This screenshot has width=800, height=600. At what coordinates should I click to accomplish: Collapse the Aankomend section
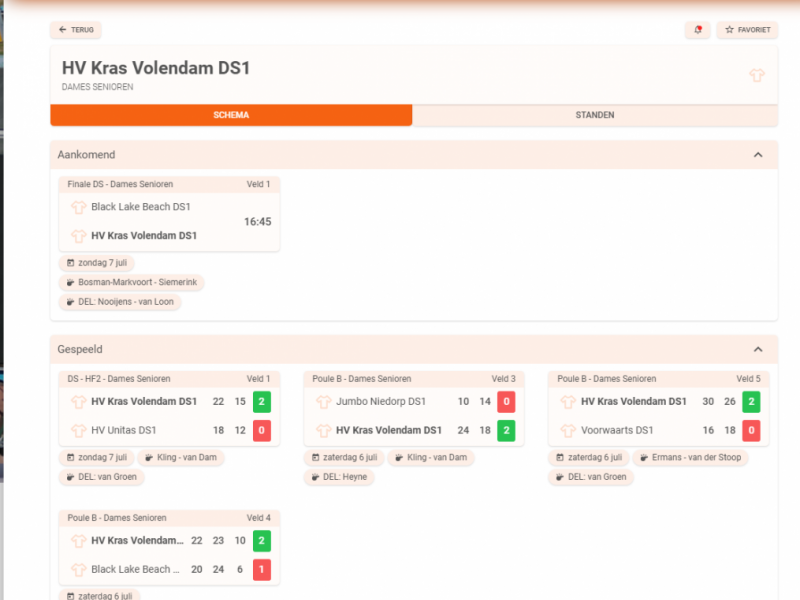point(758,155)
